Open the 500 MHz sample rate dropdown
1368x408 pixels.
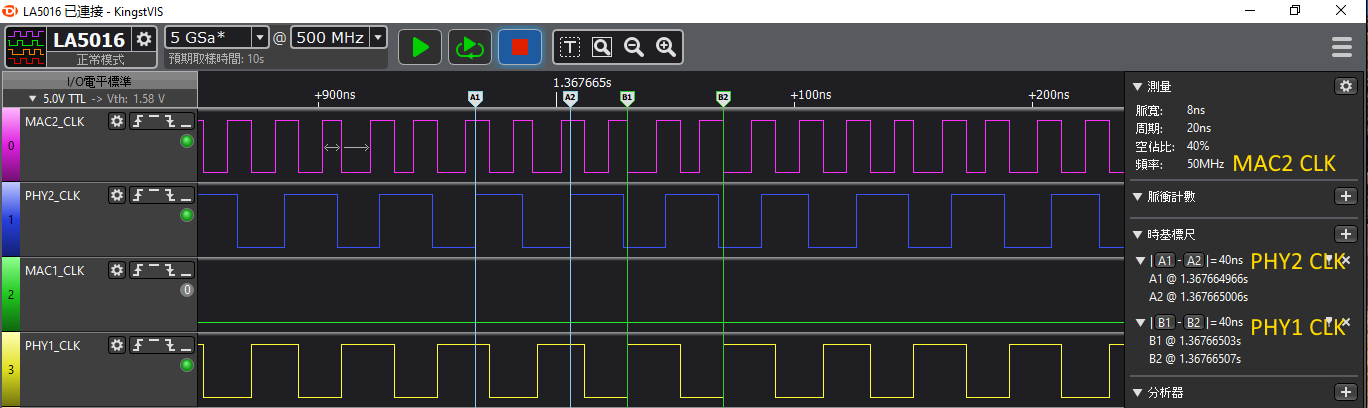tap(377, 37)
